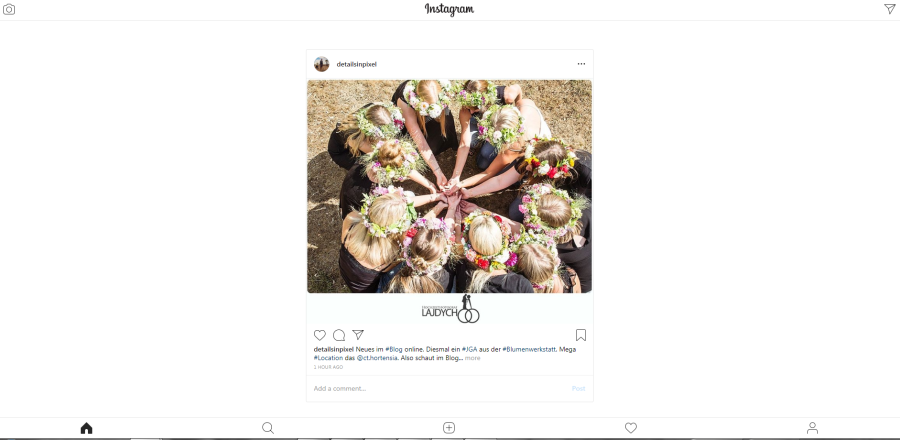Open the @ct.hortensia mention link

[377, 358]
